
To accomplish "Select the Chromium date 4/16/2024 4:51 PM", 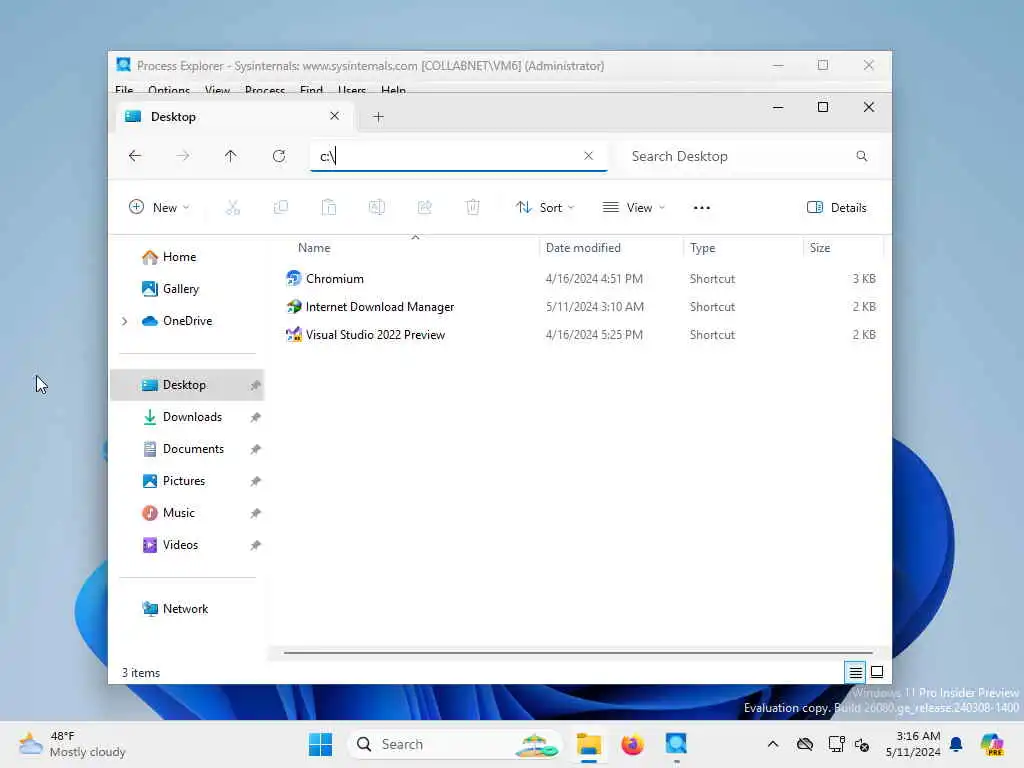I will (594, 279).
